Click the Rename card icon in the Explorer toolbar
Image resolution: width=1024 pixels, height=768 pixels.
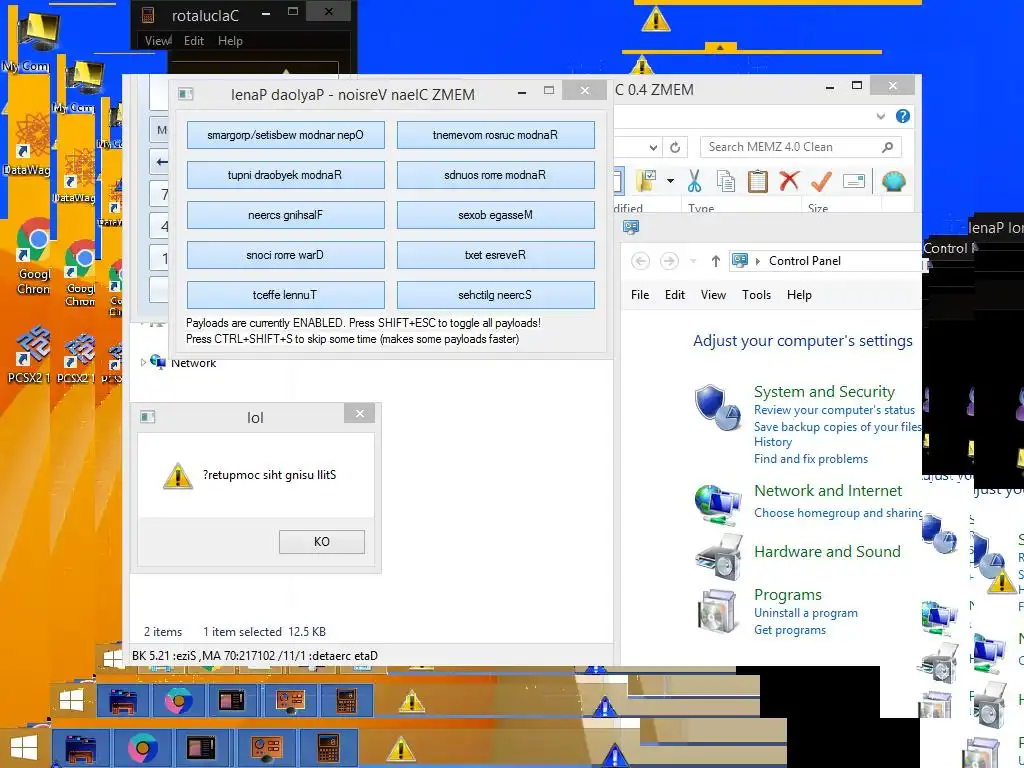[x=854, y=181]
